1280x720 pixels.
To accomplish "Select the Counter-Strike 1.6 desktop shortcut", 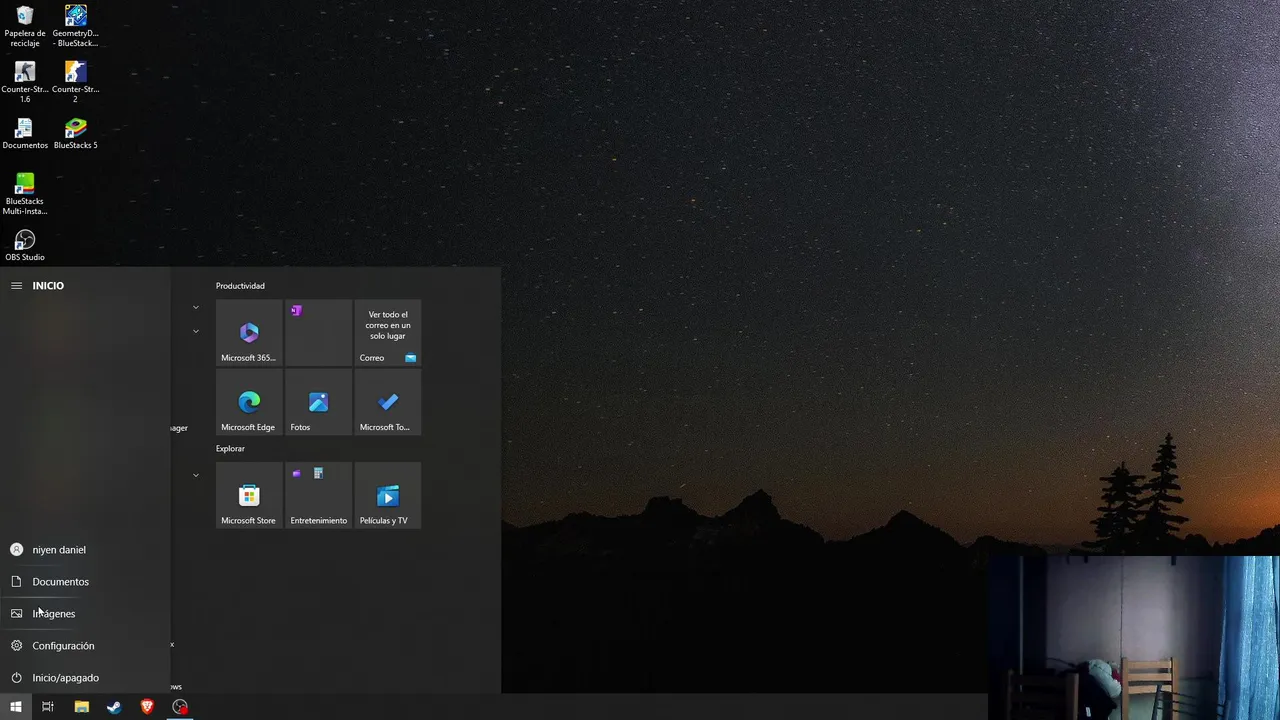I will point(25,82).
